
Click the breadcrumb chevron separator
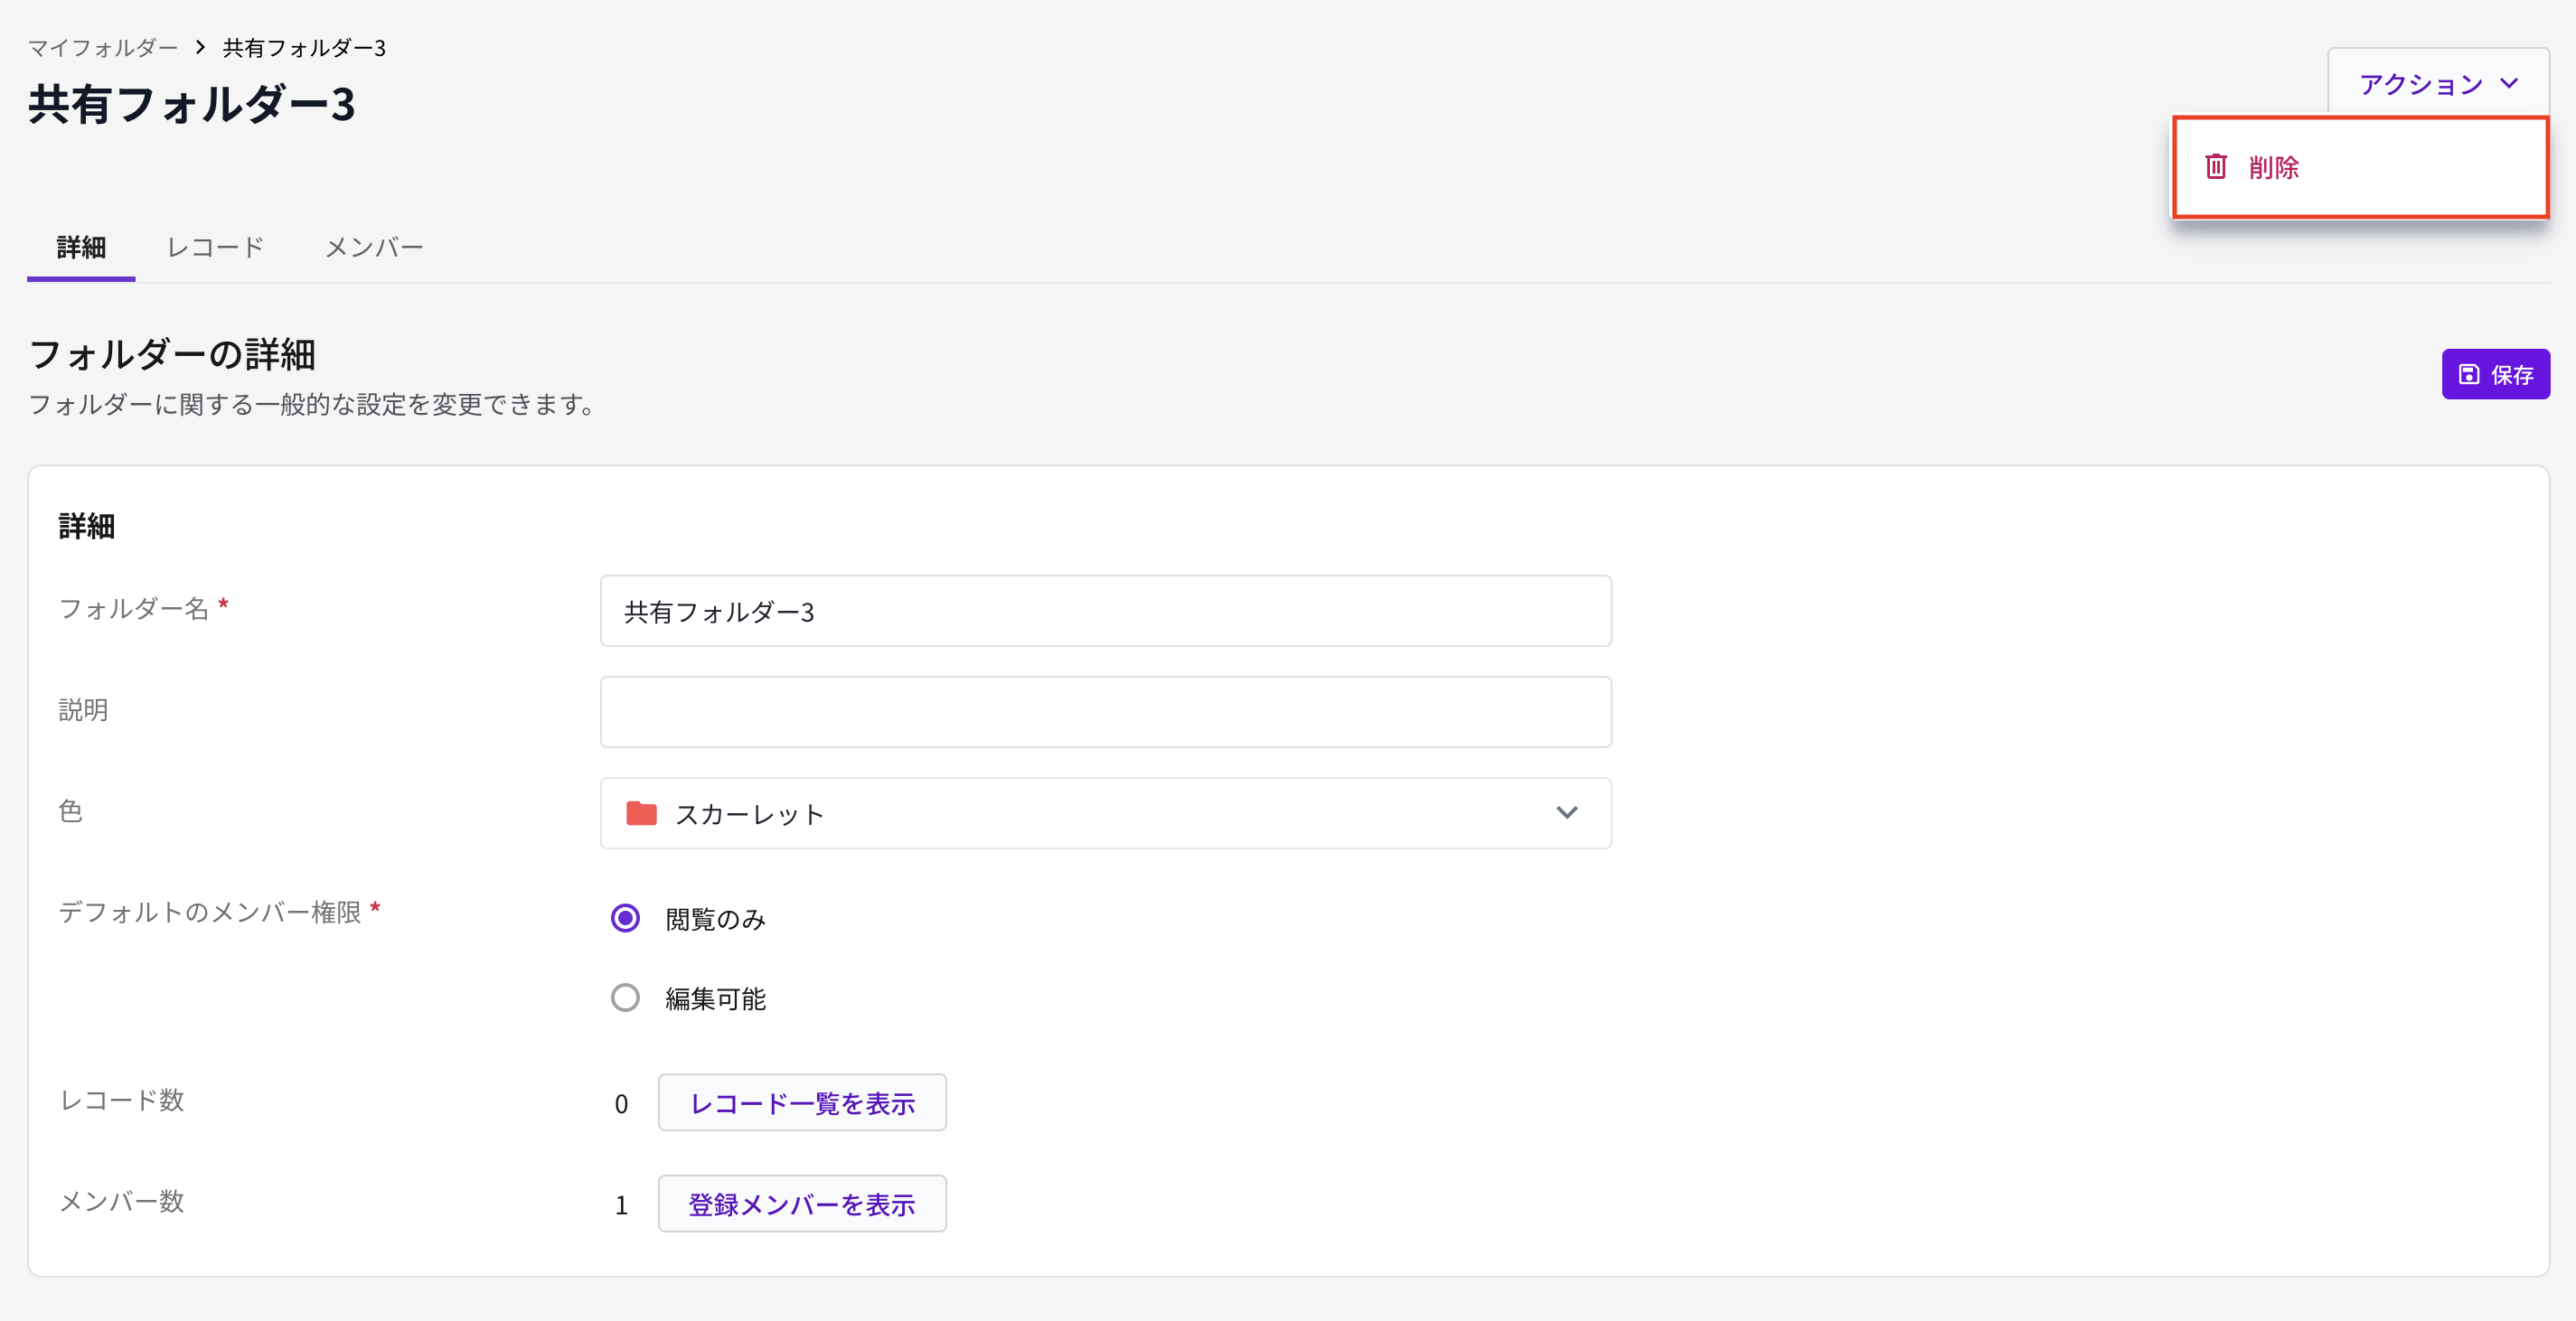pos(200,47)
